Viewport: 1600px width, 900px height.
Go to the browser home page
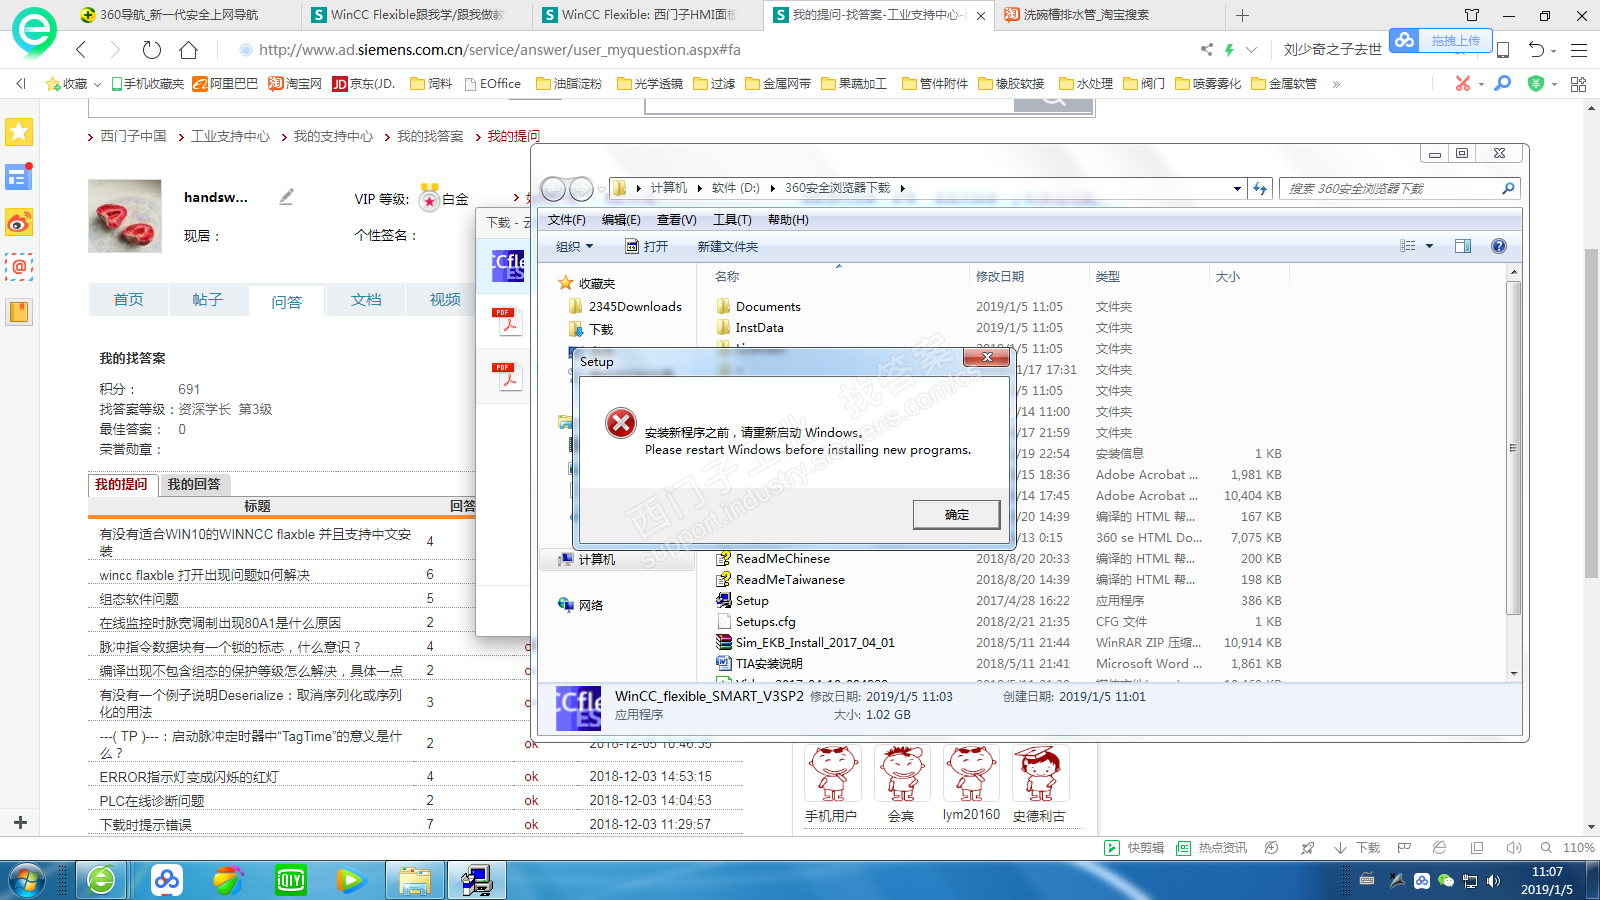(x=188, y=49)
